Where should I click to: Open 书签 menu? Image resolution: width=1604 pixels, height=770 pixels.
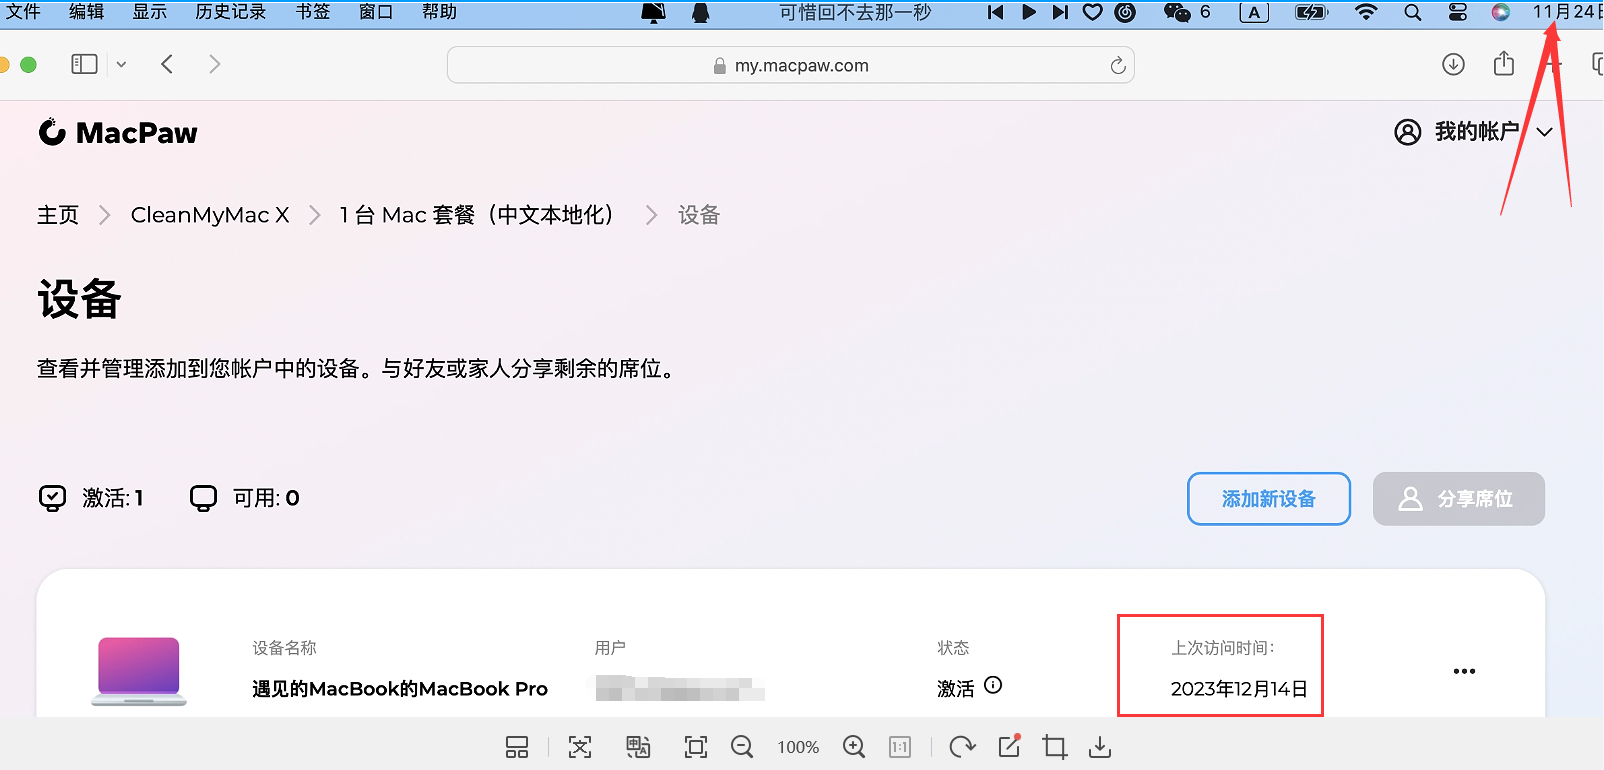(313, 12)
